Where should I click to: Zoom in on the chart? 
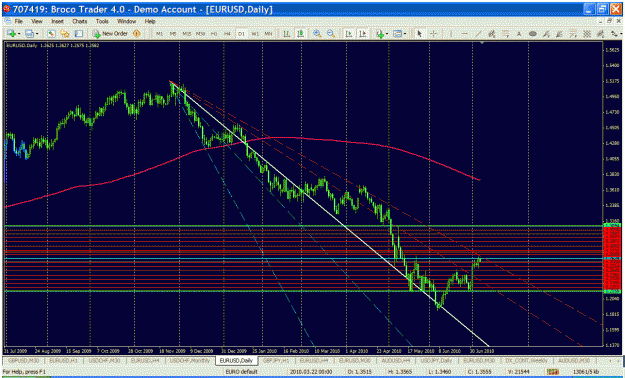(317, 34)
